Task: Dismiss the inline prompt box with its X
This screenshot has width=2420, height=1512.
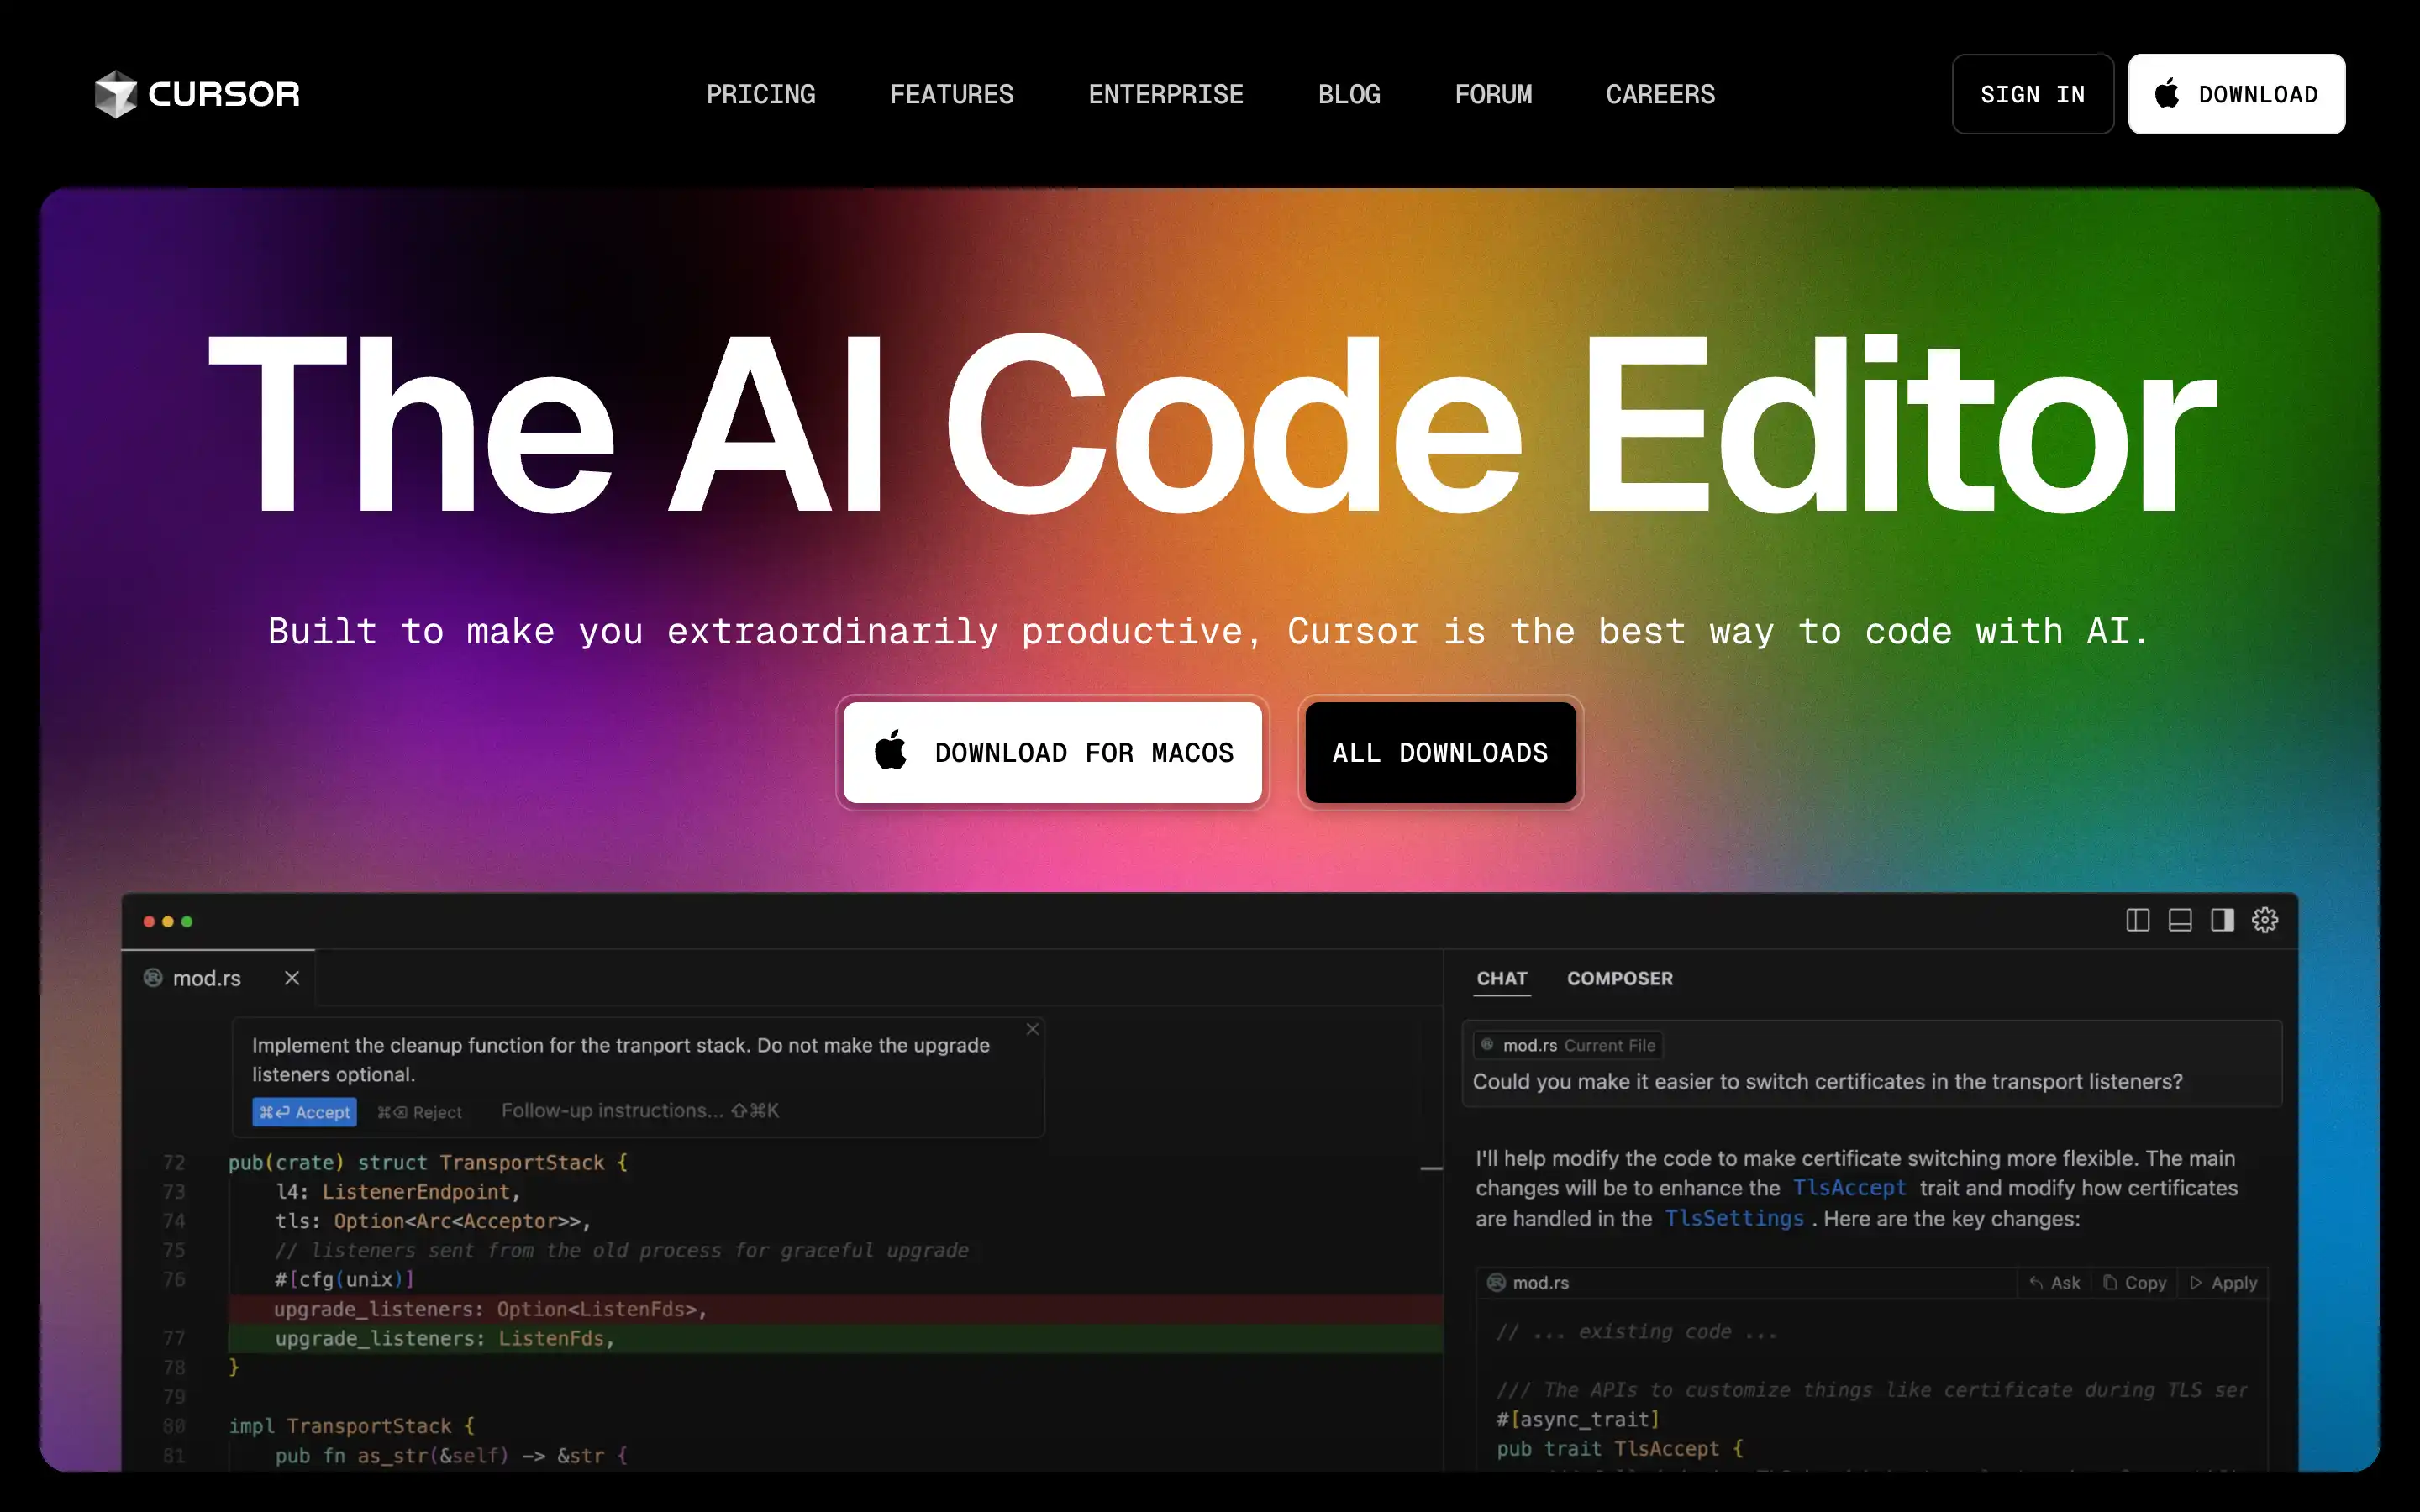Action: [1033, 1029]
